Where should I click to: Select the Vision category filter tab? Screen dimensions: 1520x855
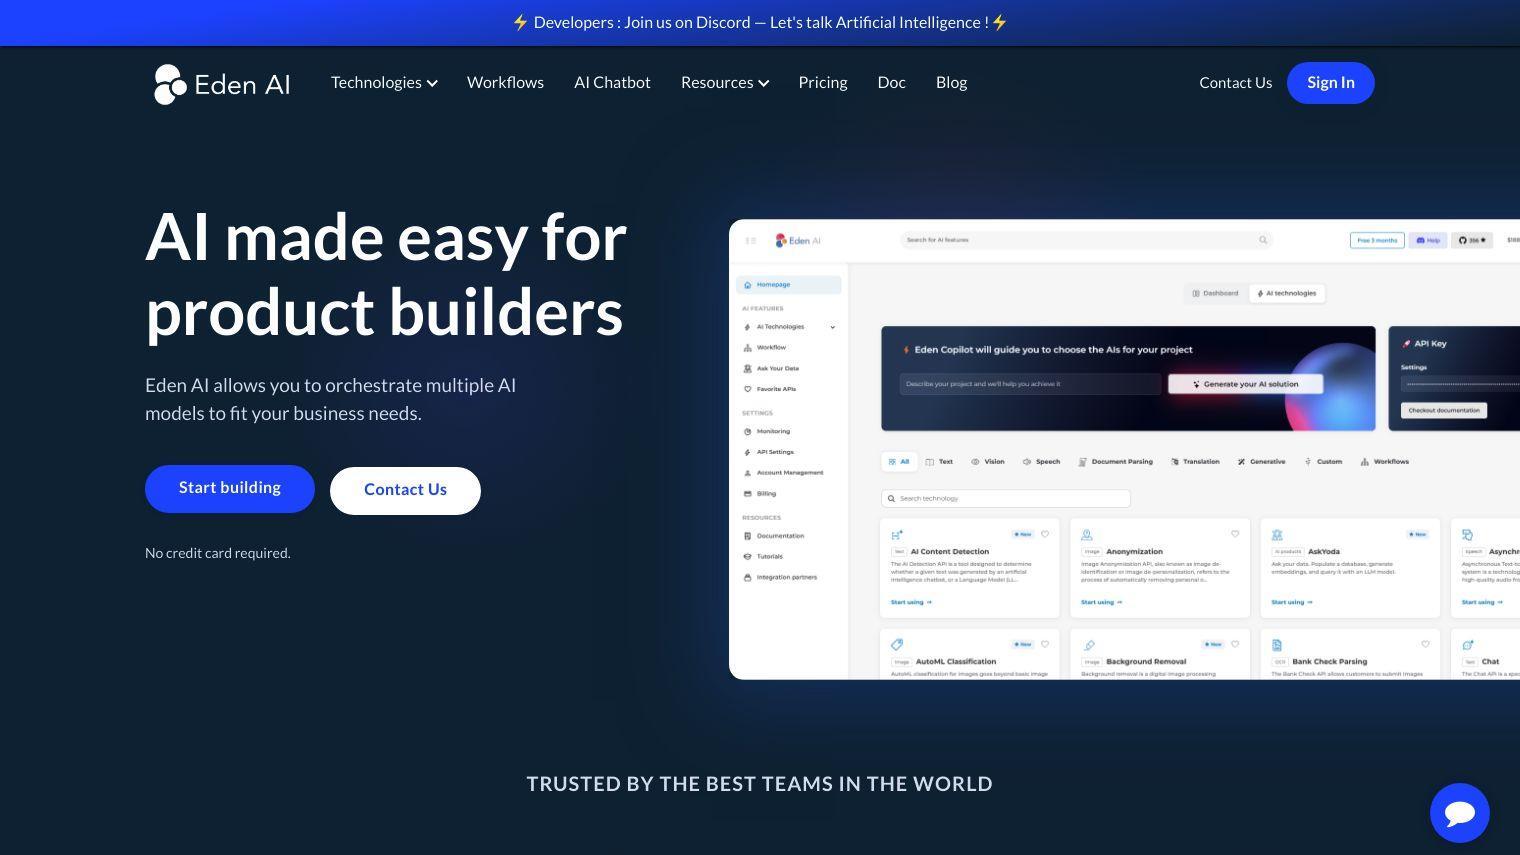tap(988, 462)
